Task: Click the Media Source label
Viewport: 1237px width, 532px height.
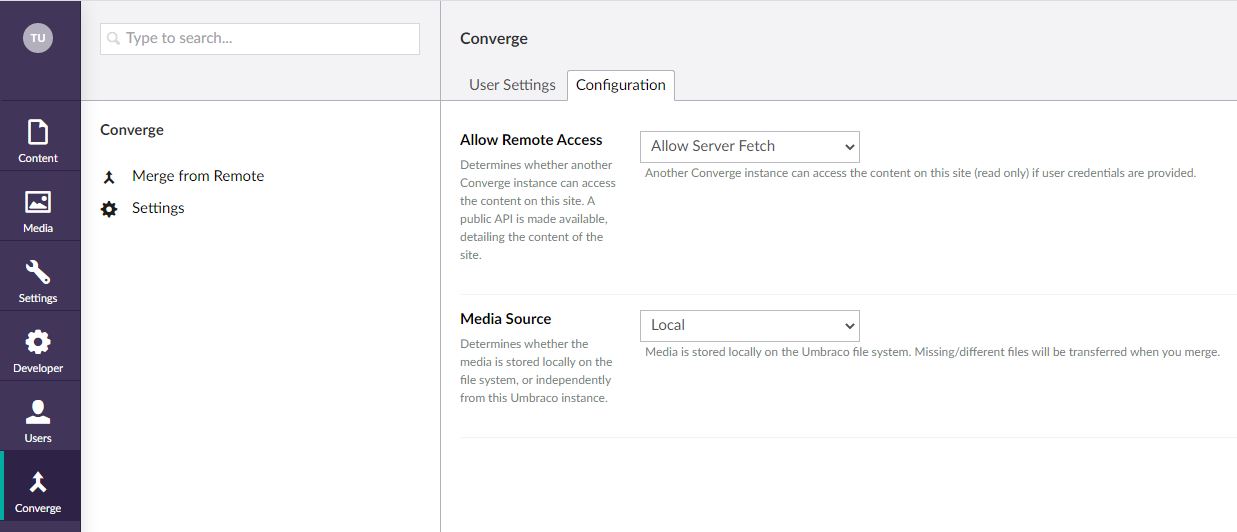Action: [x=506, y=319]
